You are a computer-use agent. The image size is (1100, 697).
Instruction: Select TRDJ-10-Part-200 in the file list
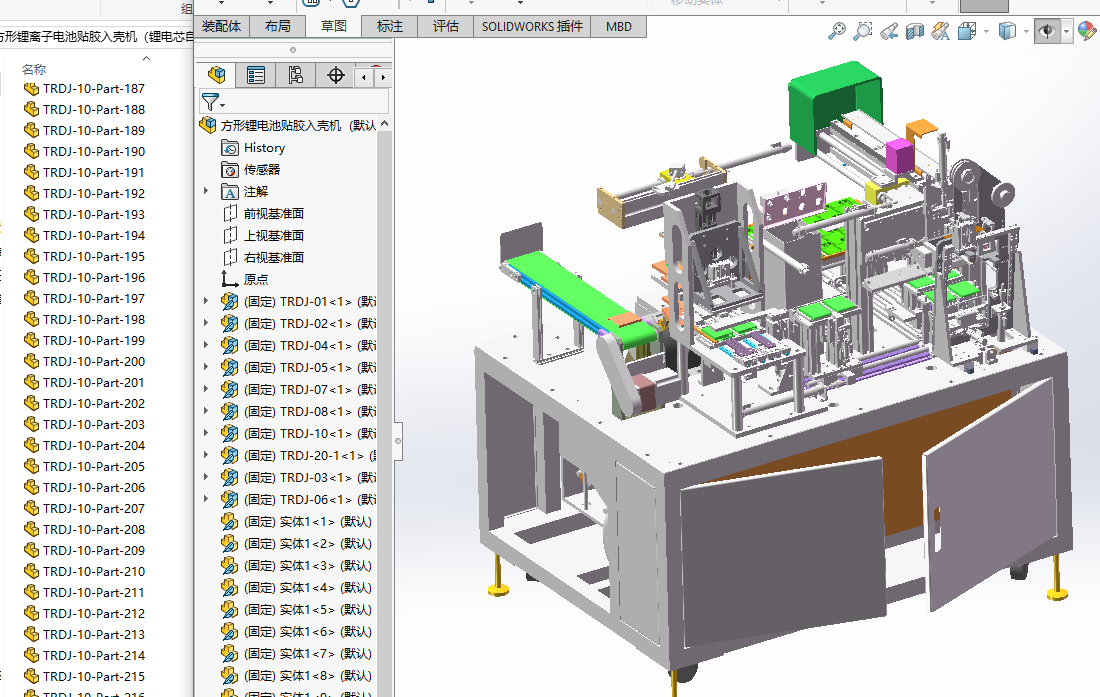[93, 361]
